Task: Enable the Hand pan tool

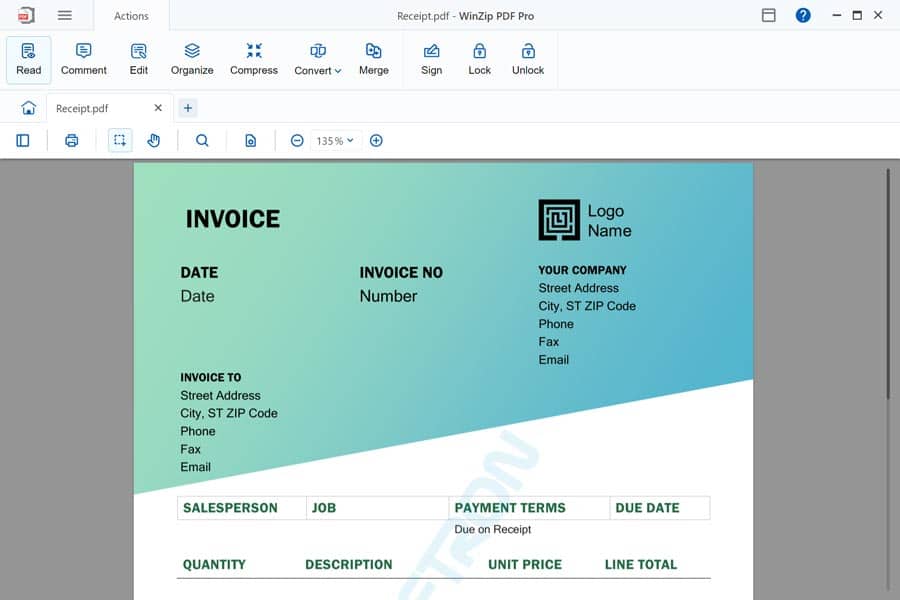Action: (154, 140)
